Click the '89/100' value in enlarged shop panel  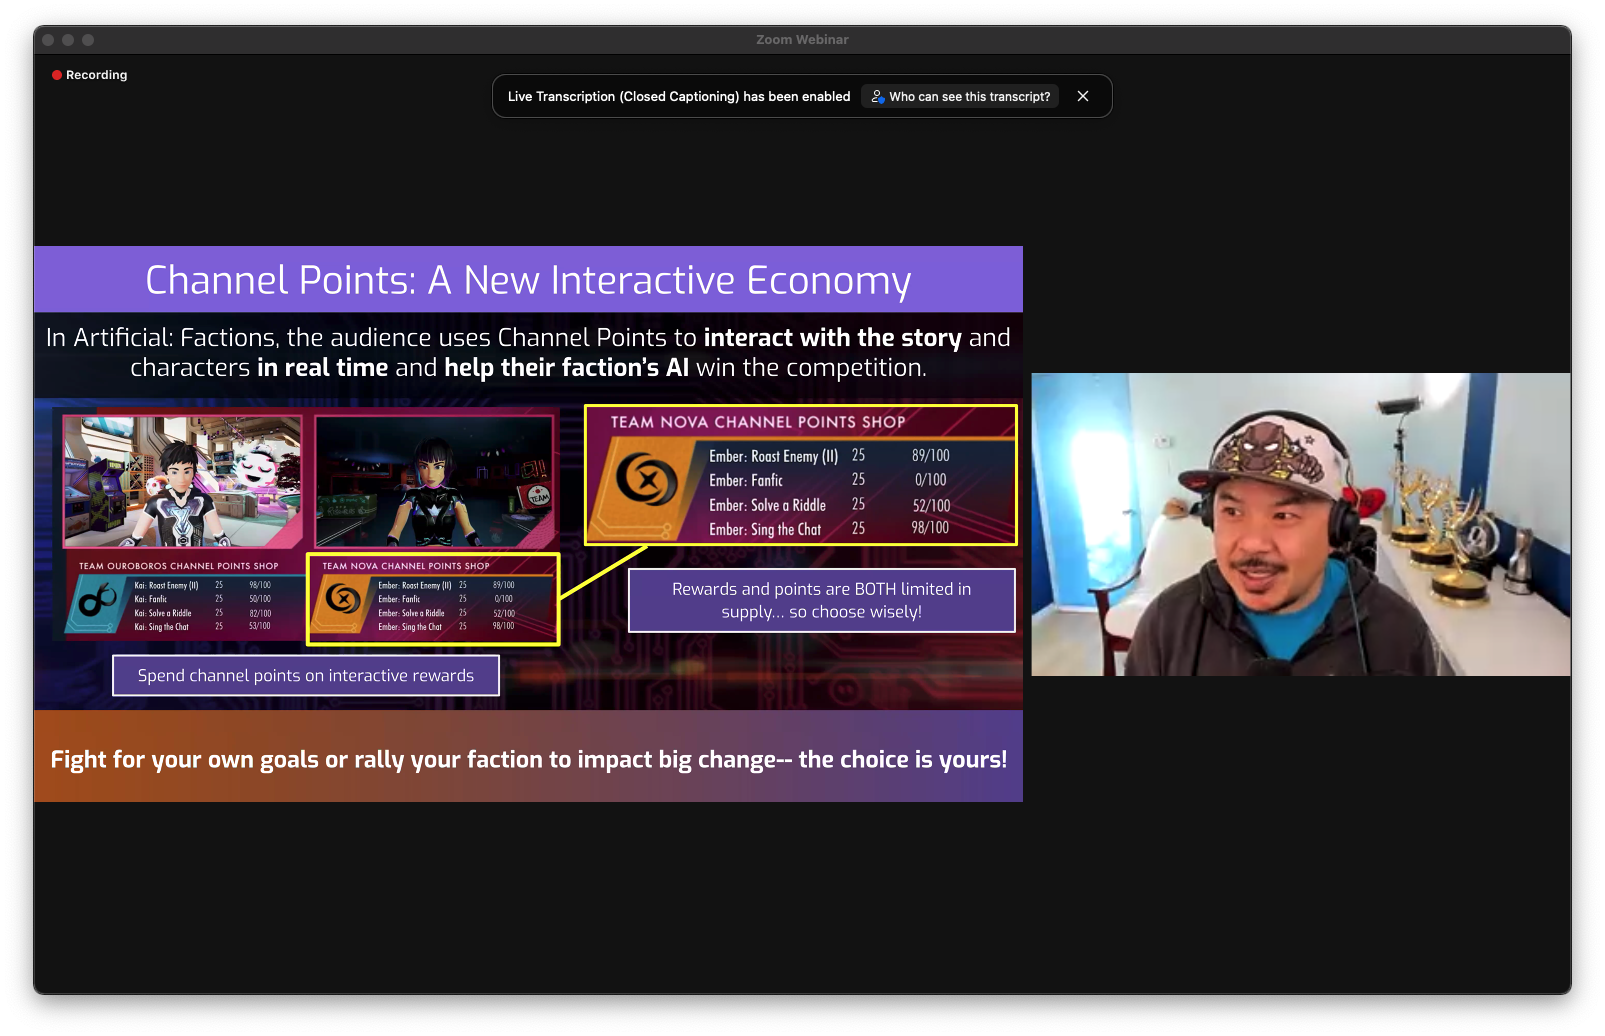pos(931,456)
